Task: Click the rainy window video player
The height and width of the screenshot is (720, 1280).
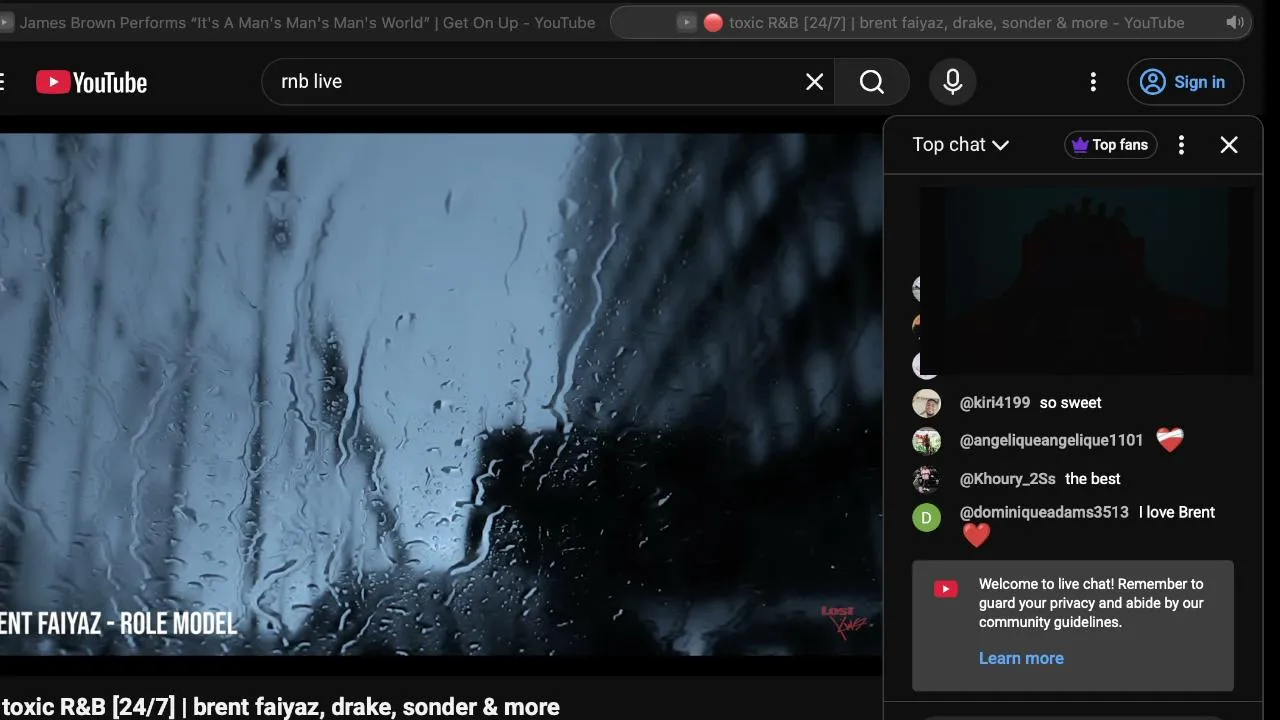Action: pos(440,395)
